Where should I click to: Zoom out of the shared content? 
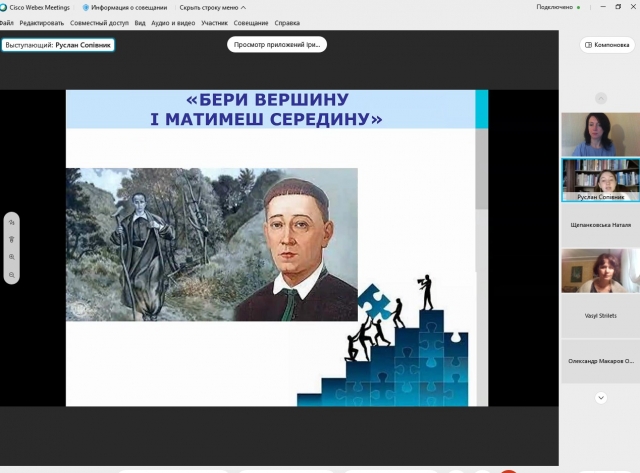(11, 275)
